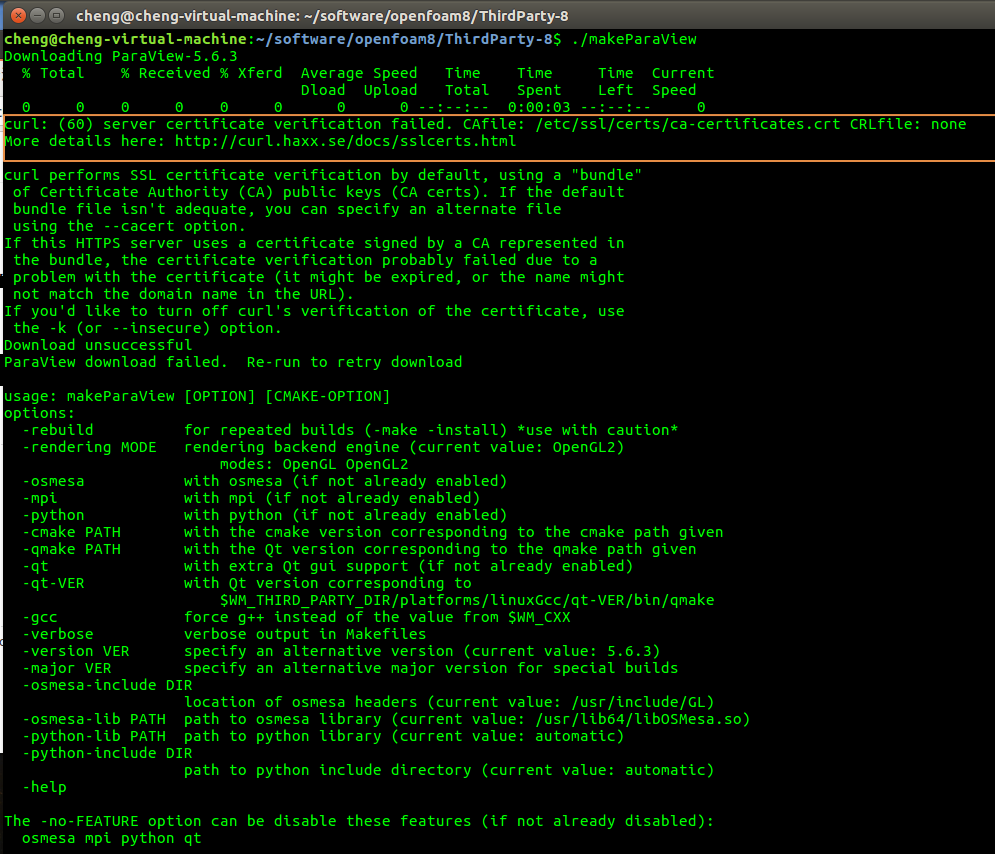Click the -python-lib PATH option
This screenshot has height=854, width=995.
pos(94,737)
